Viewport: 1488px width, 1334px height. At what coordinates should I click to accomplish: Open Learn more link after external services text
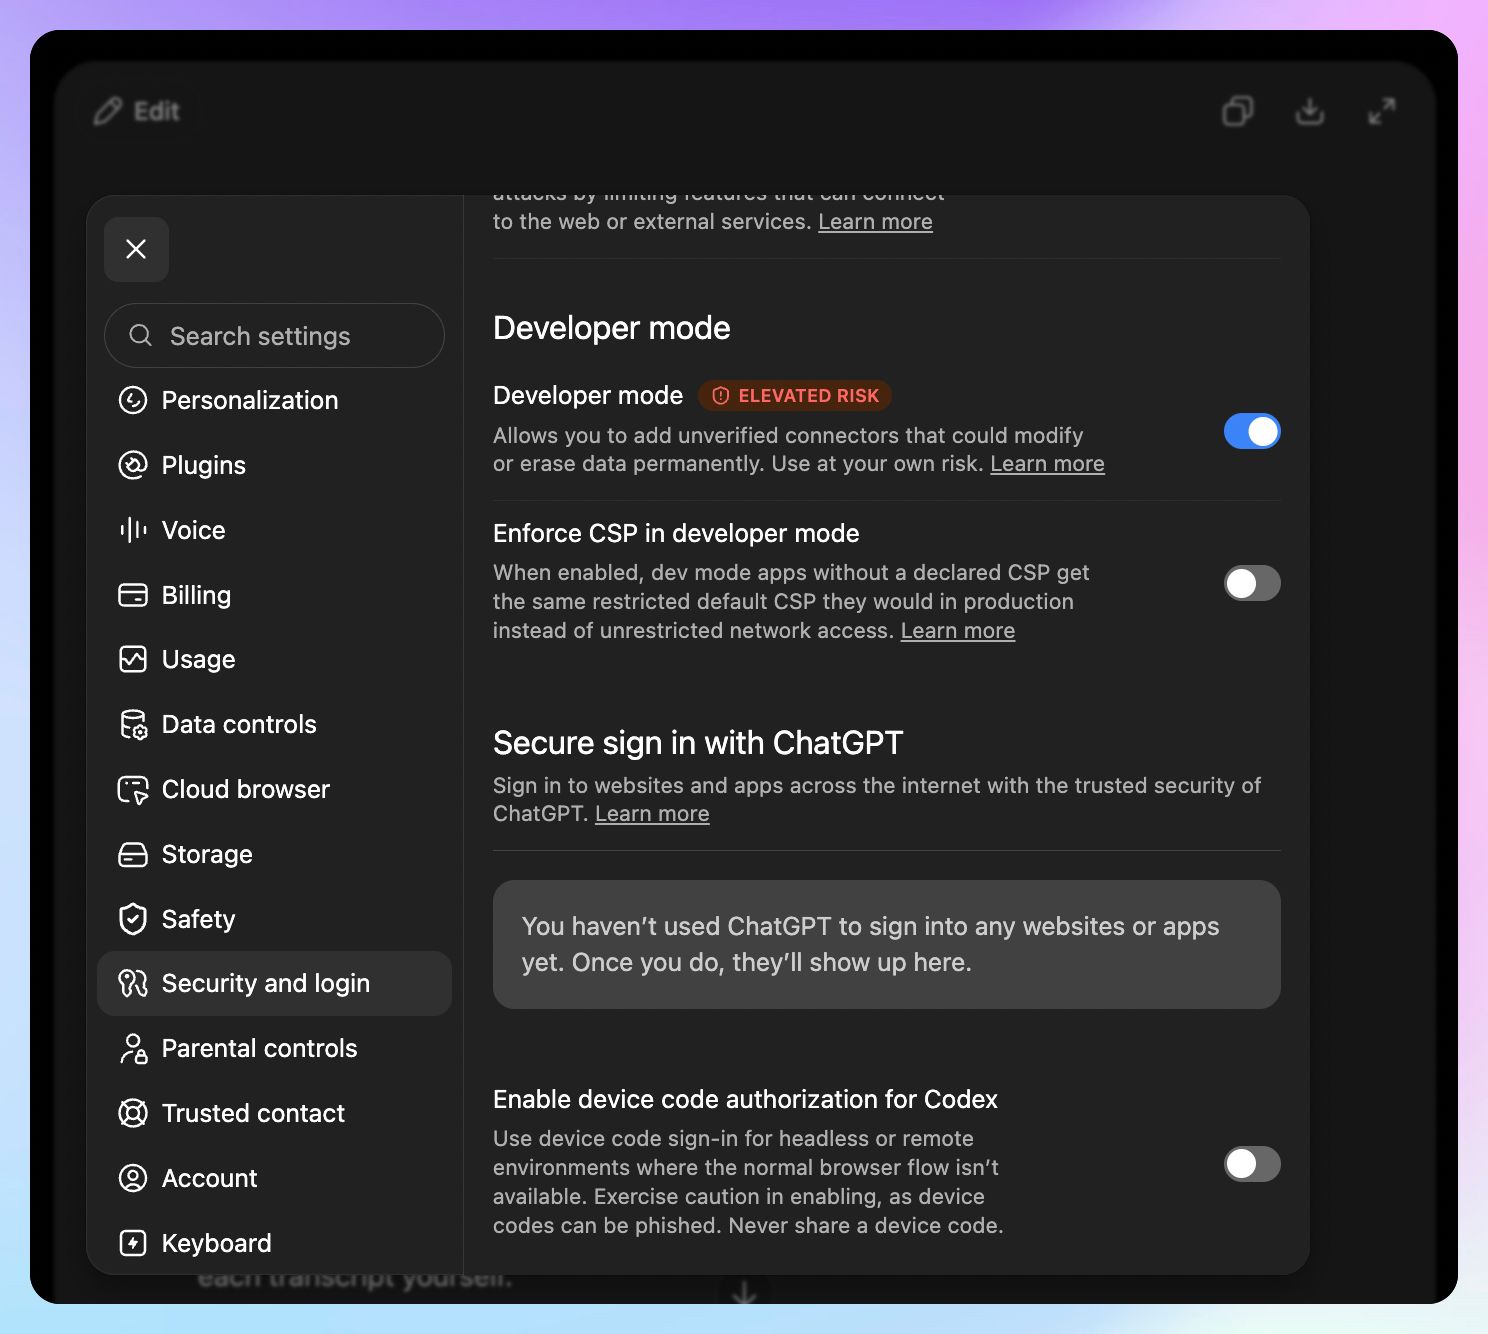tap(875, 222)
